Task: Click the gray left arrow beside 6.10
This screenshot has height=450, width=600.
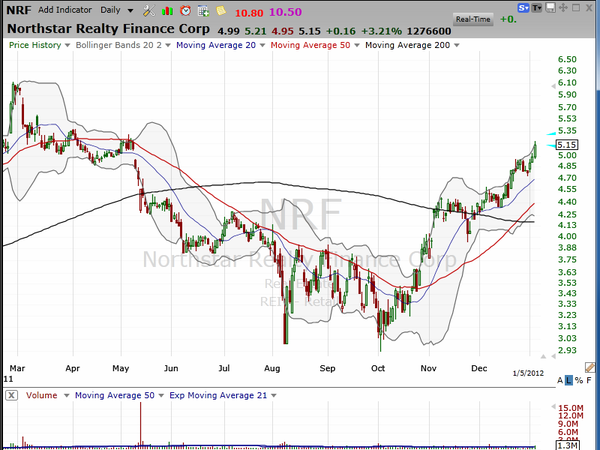Action: click(x=553, y=86)
